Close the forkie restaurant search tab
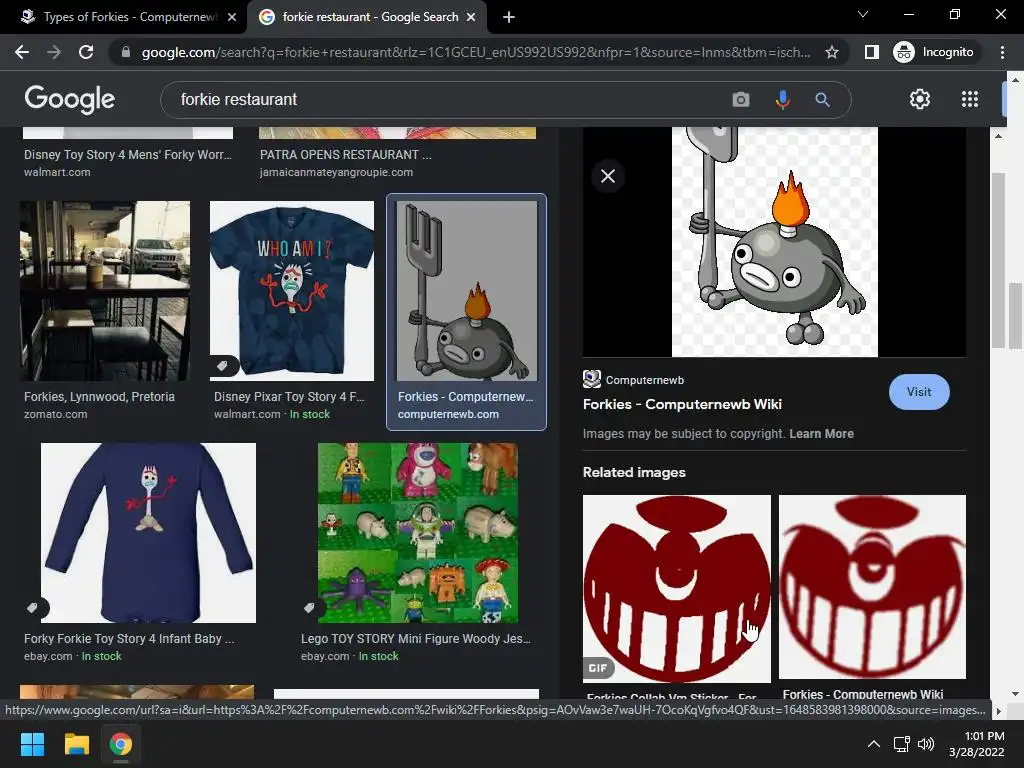 pyautogui.click(x=471, y=18)
